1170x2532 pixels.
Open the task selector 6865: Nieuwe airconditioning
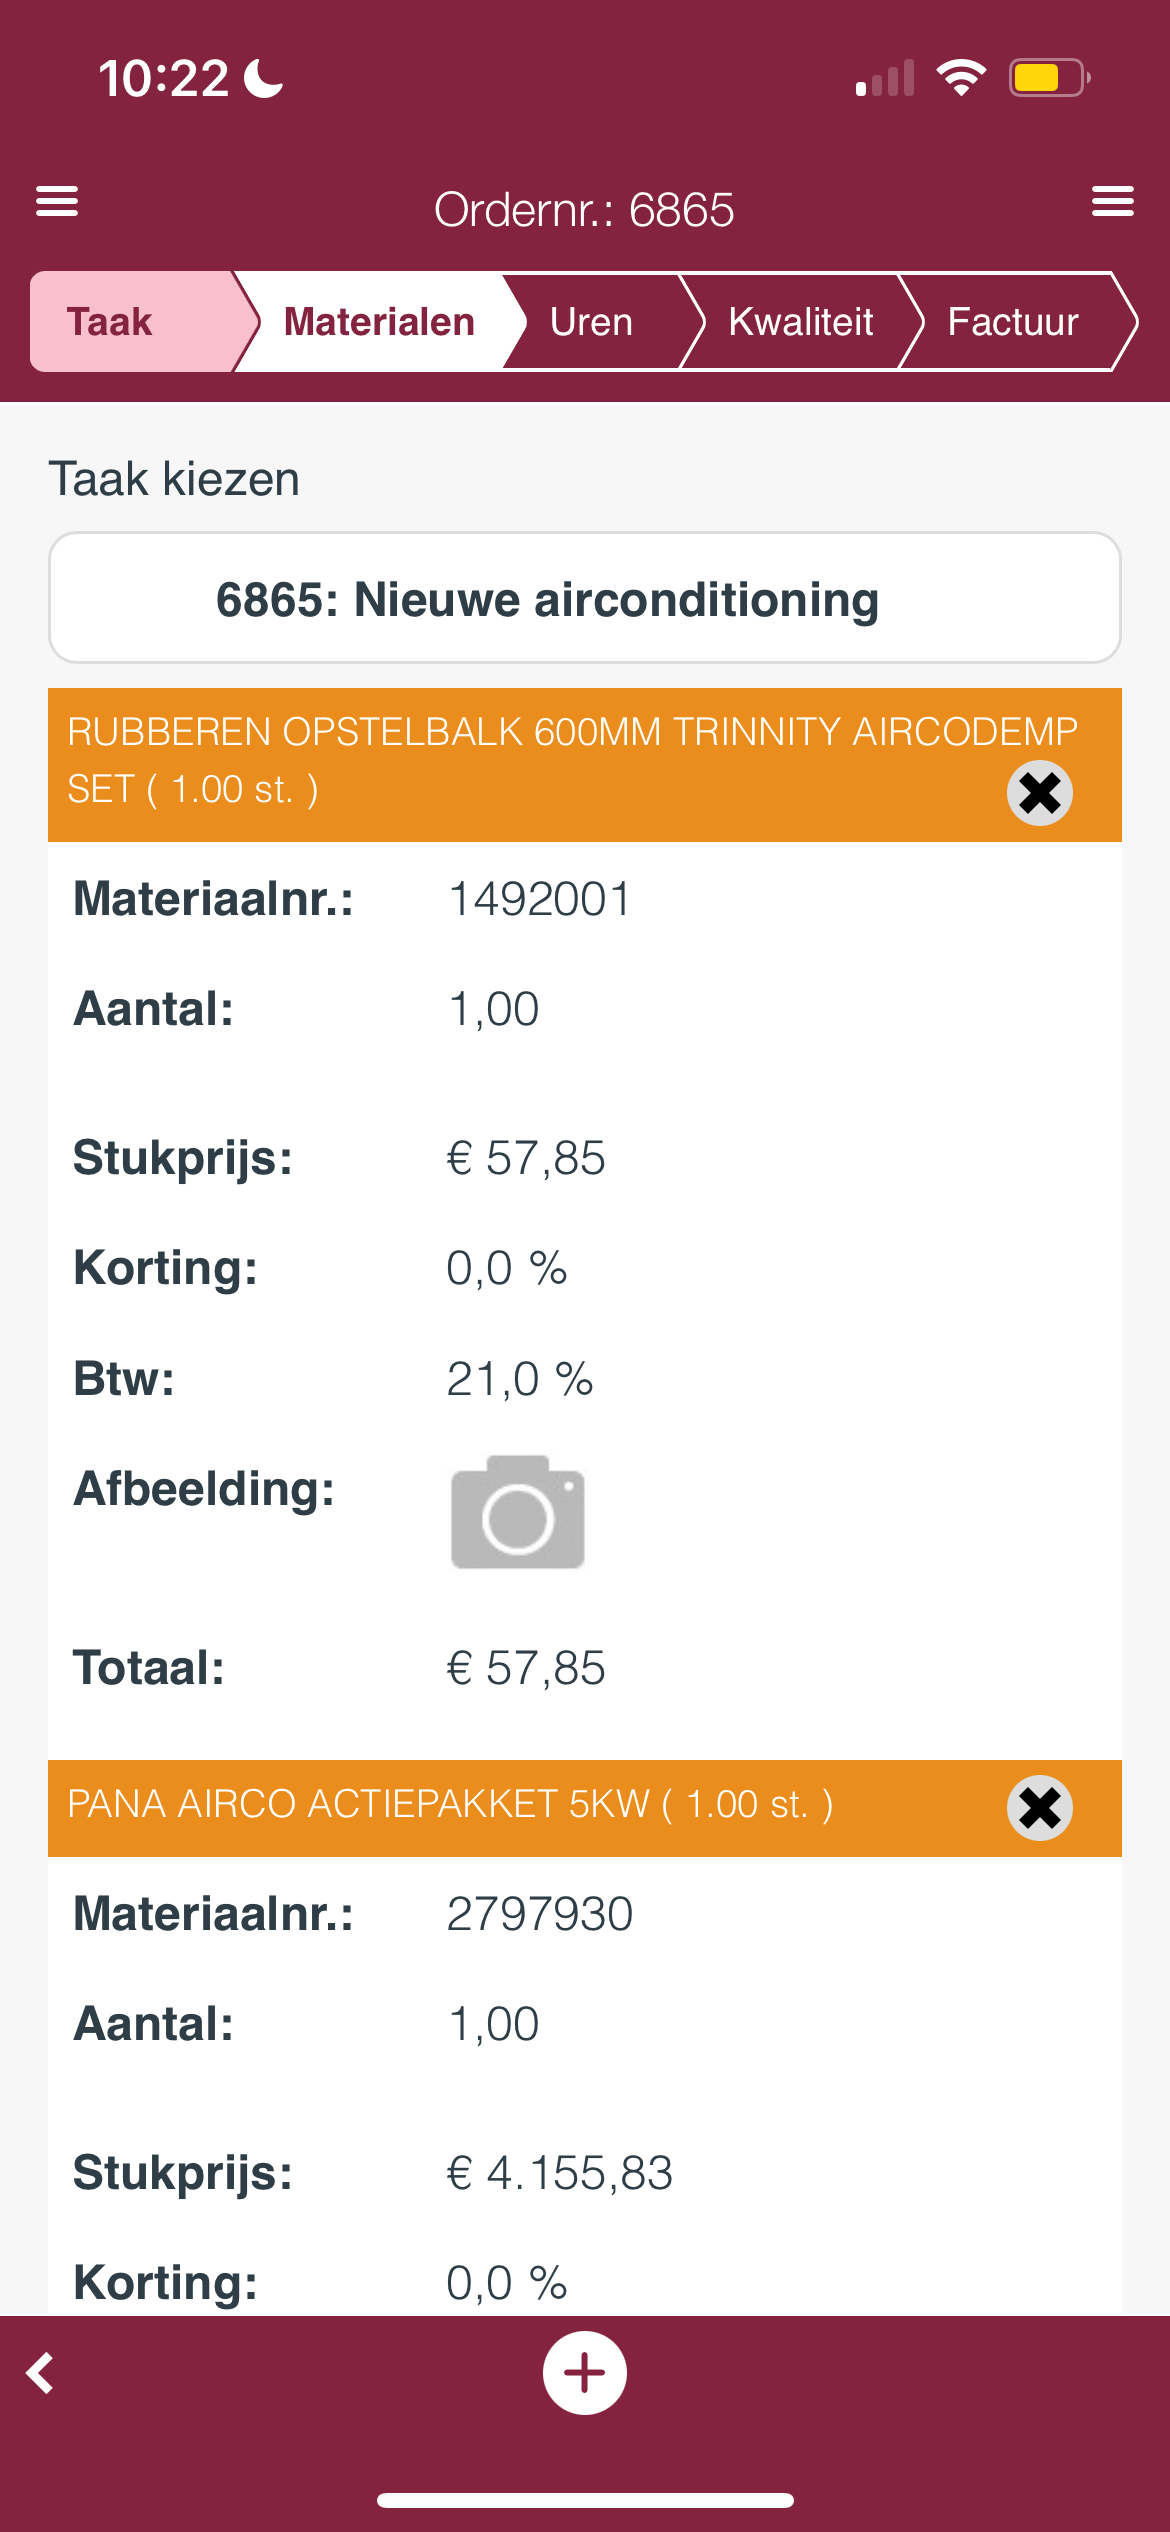coord(585,598)
